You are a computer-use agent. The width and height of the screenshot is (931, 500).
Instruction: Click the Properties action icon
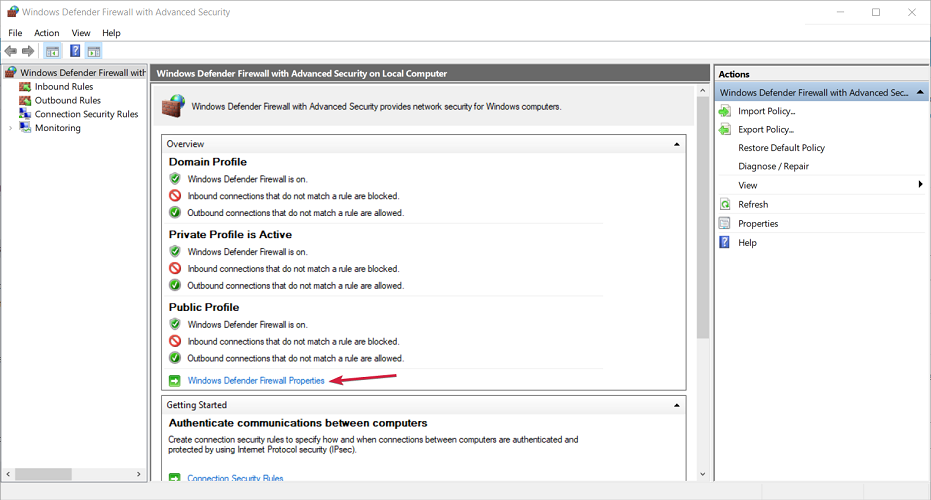click(x=725, y=223)
